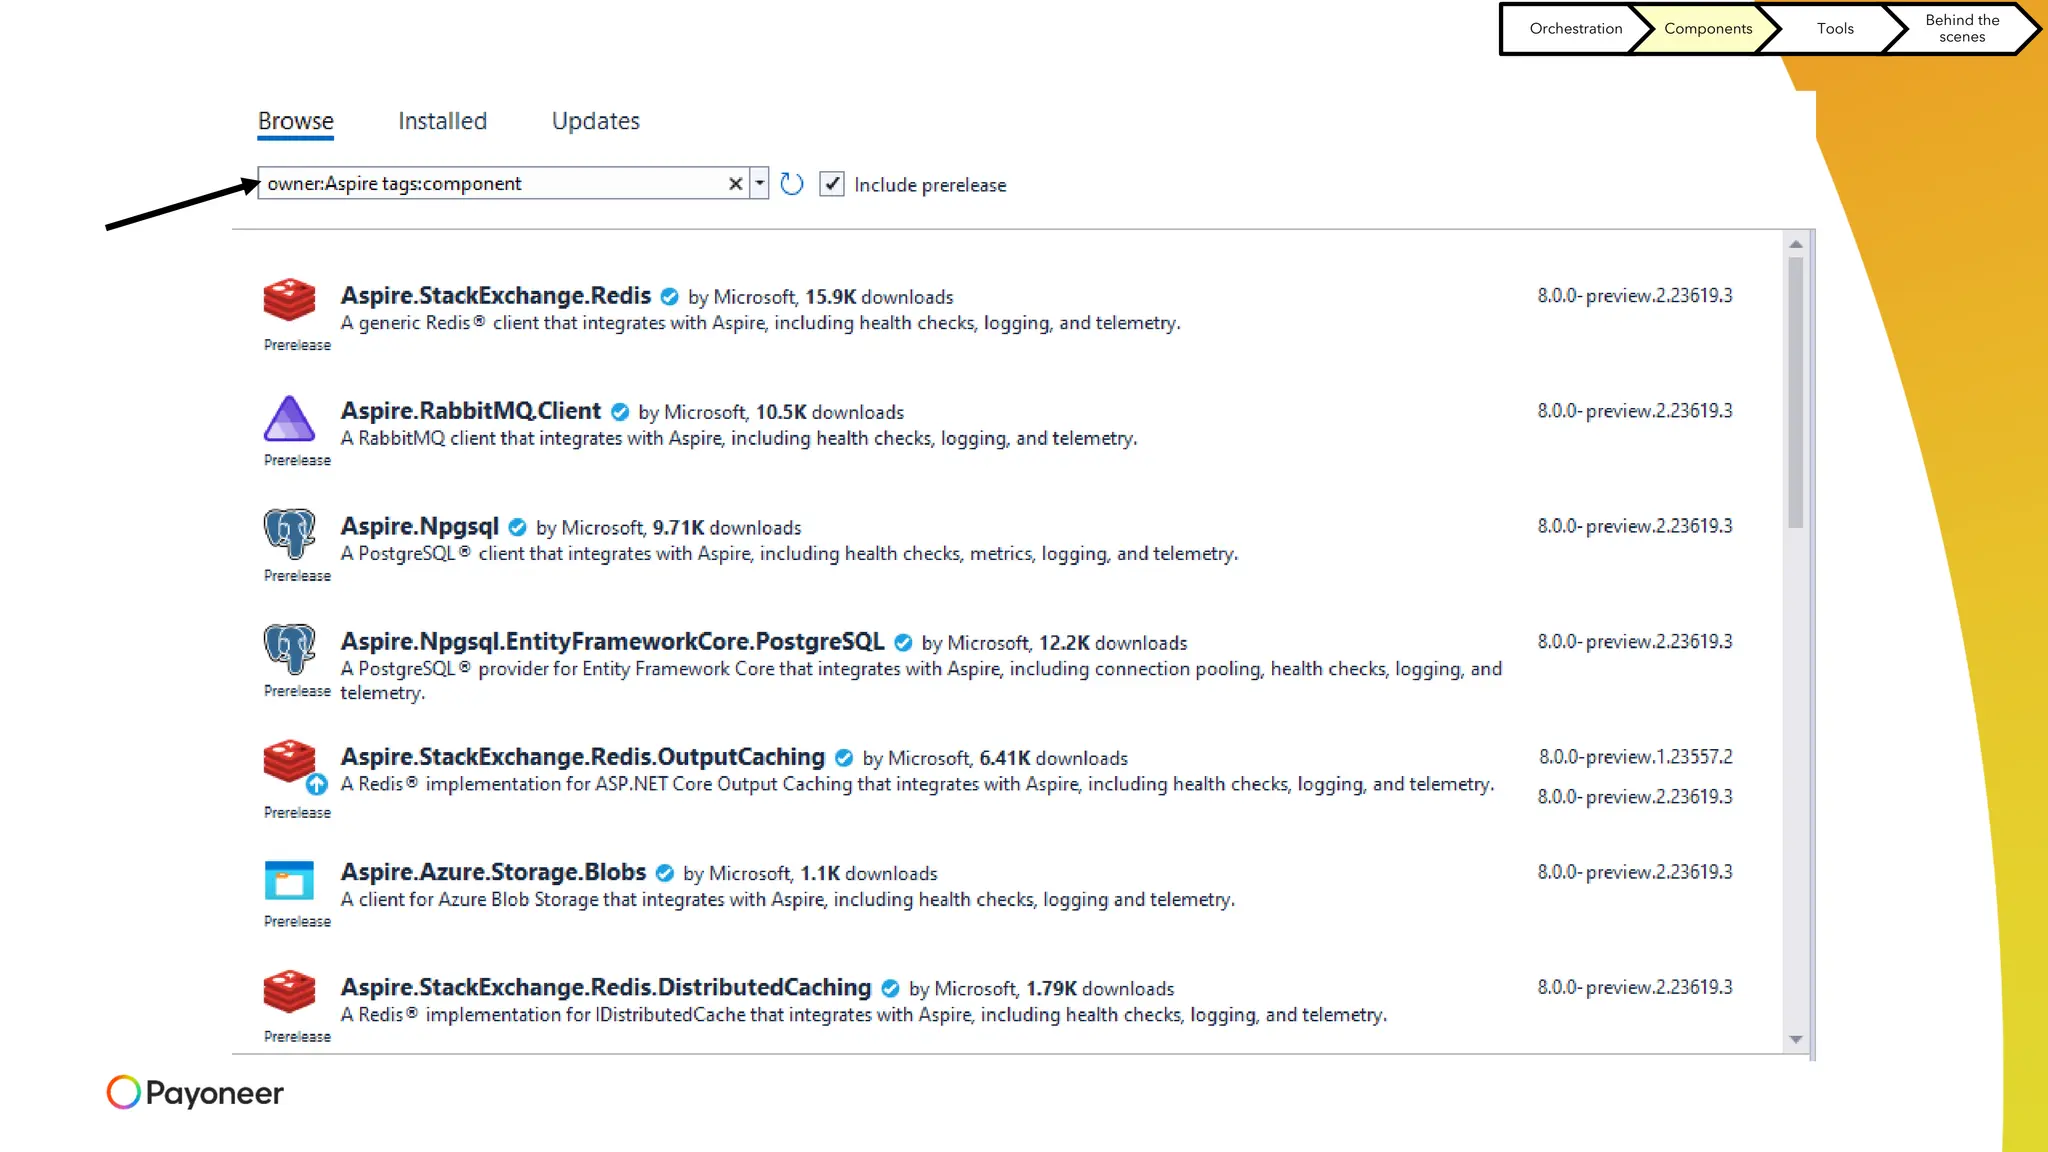Click the RabbitMQ description text

[x=739, y=438]
